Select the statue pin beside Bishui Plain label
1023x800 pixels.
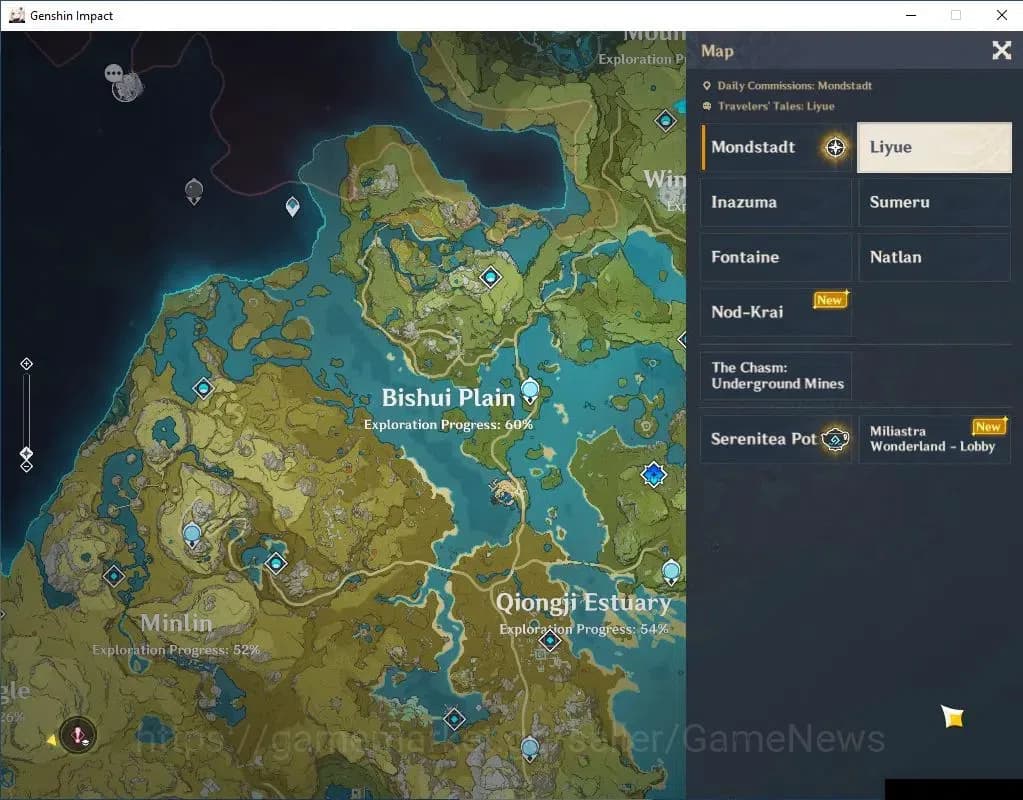tap(530, 390)
